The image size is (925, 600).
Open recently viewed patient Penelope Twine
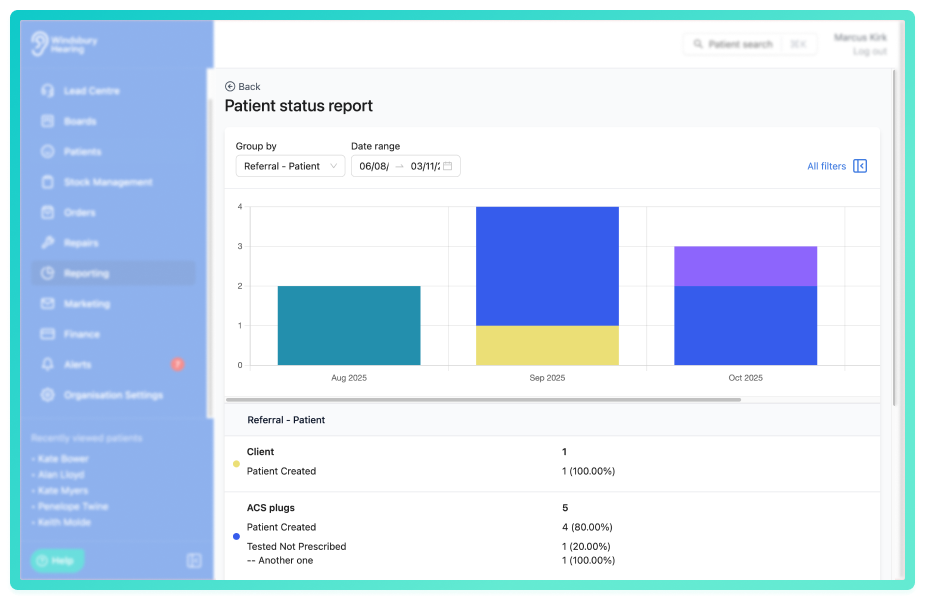[x=73, y=506]
